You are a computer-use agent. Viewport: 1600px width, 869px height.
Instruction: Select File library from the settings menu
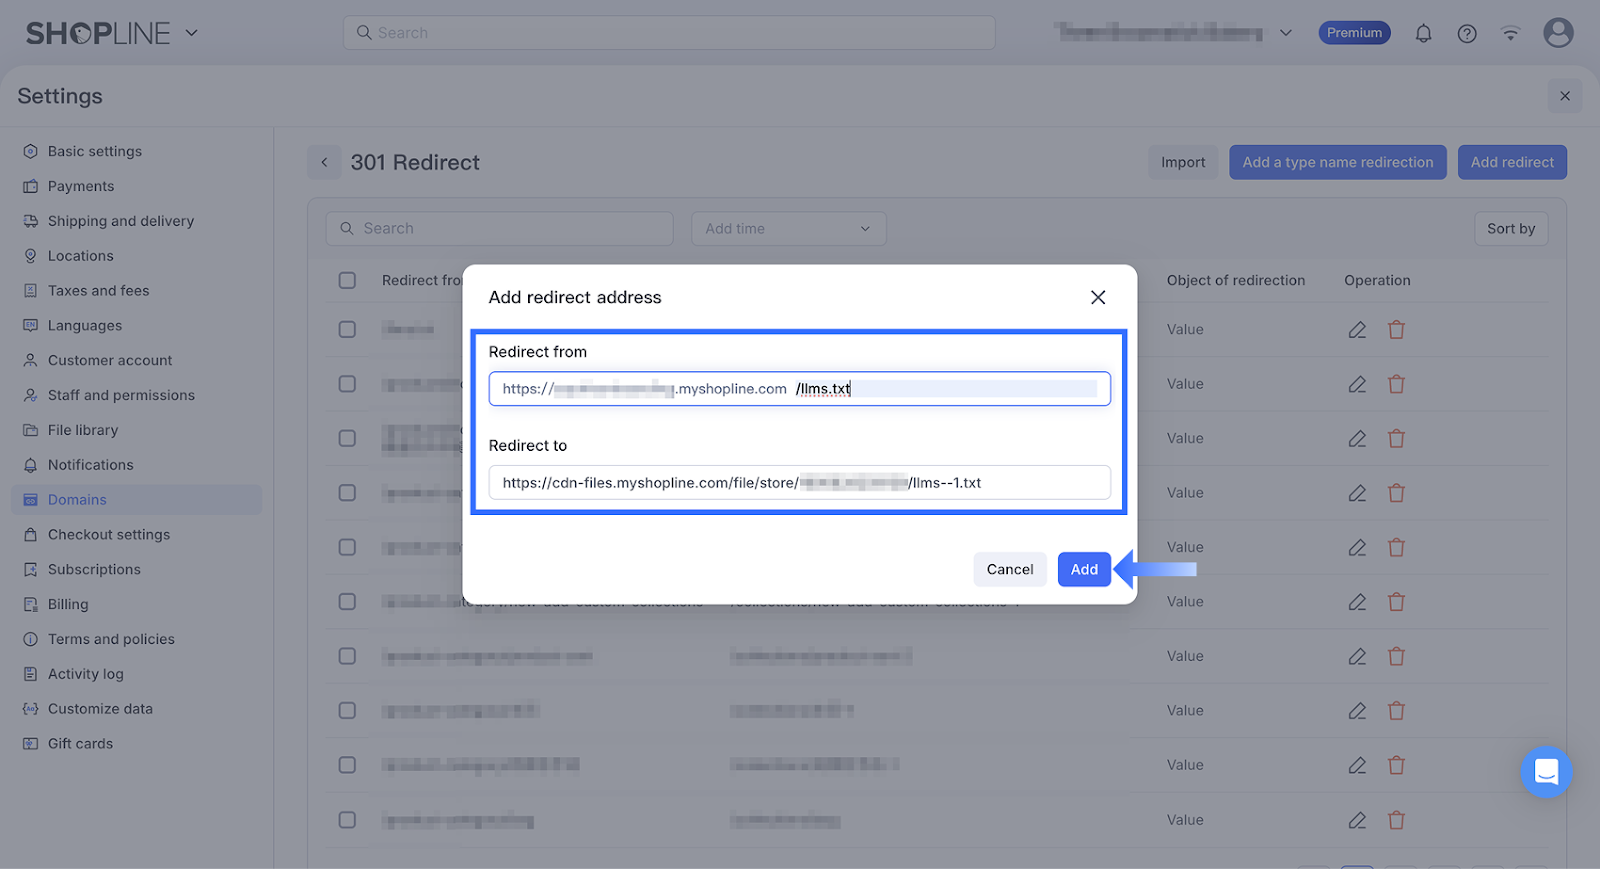coord(83,430)
